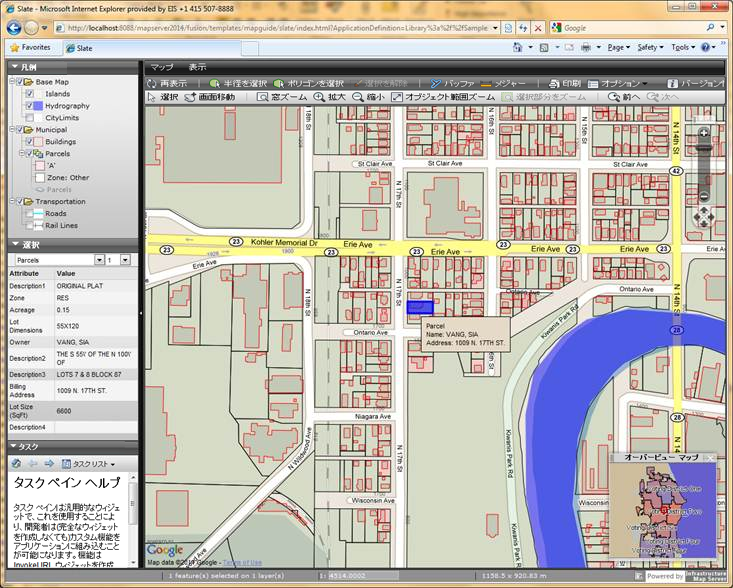Uncheck the Buildings layer checkbox
Image resolution: width=733 pixels, height=588 pixels.
(x=29, y=142)
